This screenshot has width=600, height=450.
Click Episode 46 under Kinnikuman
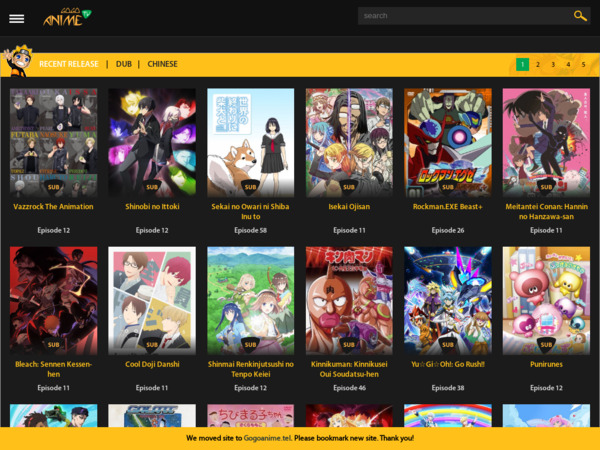coord(349,388)
